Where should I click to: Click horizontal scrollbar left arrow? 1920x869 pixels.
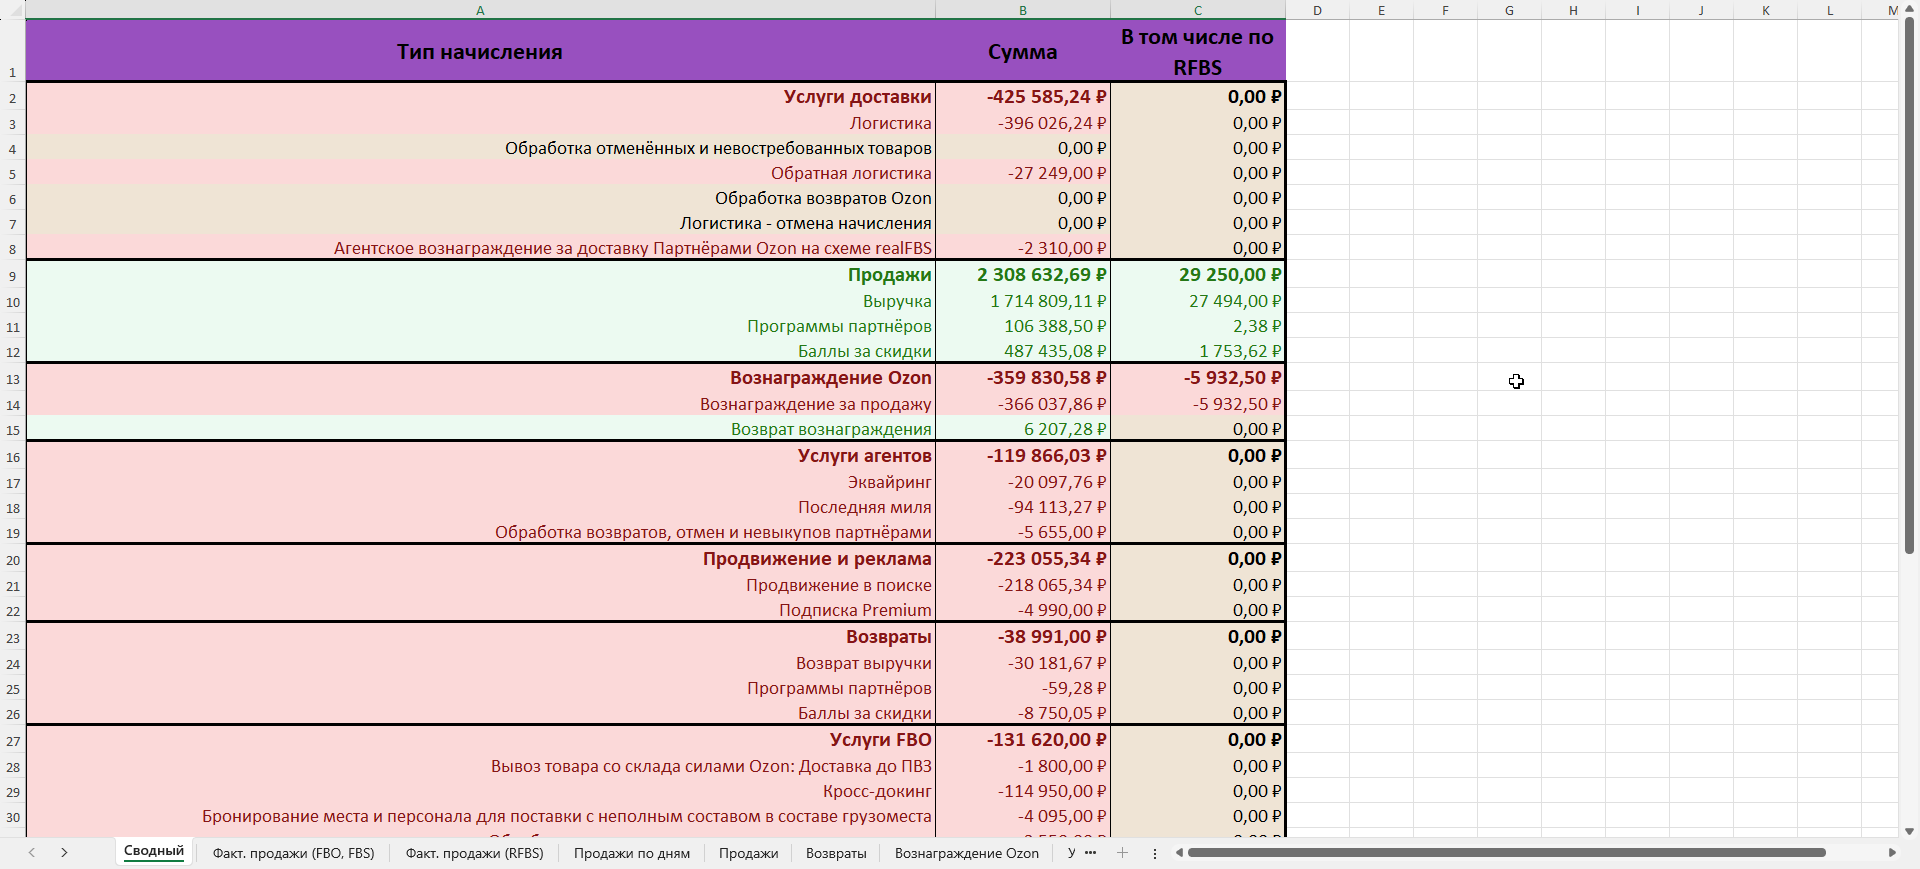click(x=1179, y=853)
